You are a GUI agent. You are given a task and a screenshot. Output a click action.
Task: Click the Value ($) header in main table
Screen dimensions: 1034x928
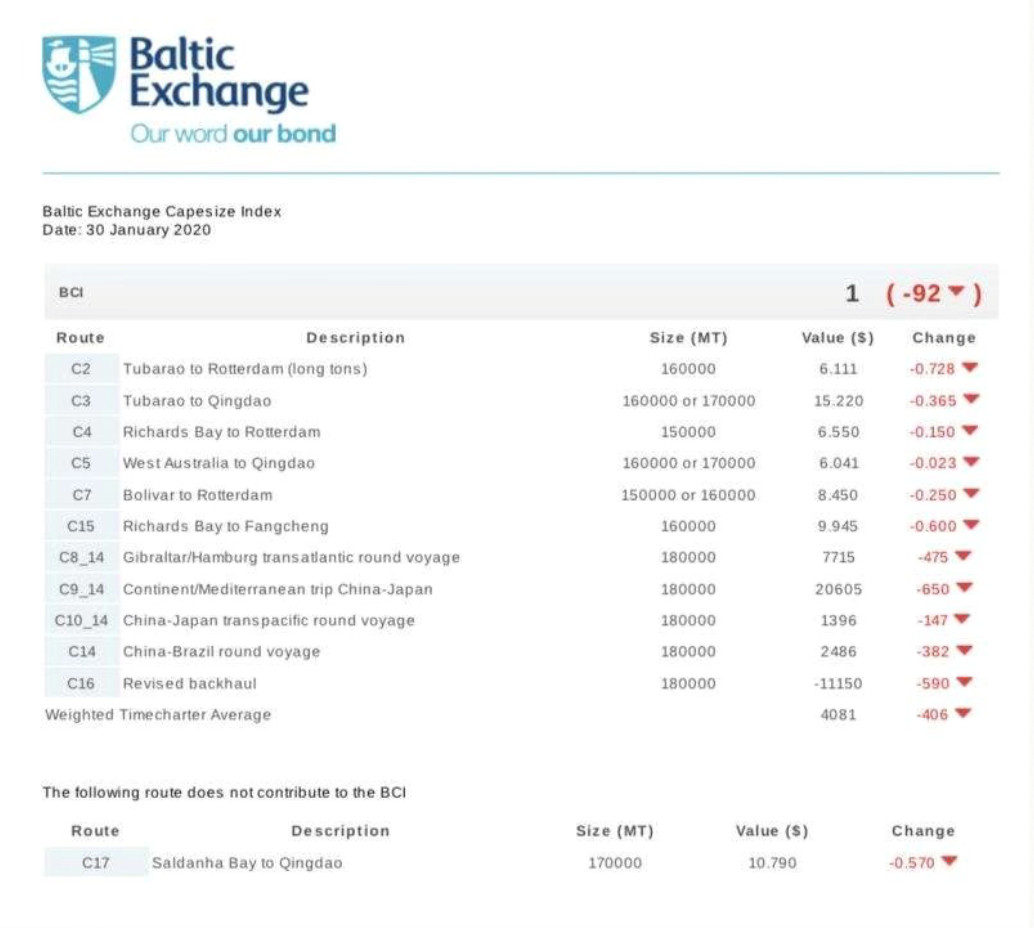pos(837,338)
